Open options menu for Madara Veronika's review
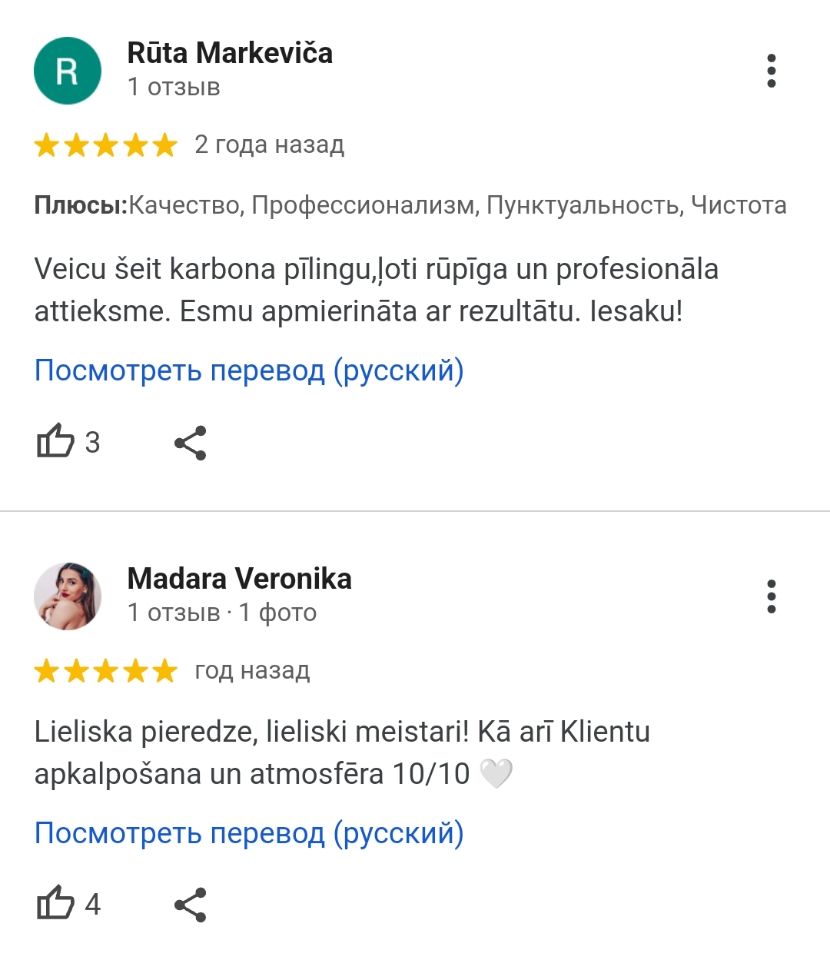The height and width of the screenshot is (960, 830). (x=771, y=596)
